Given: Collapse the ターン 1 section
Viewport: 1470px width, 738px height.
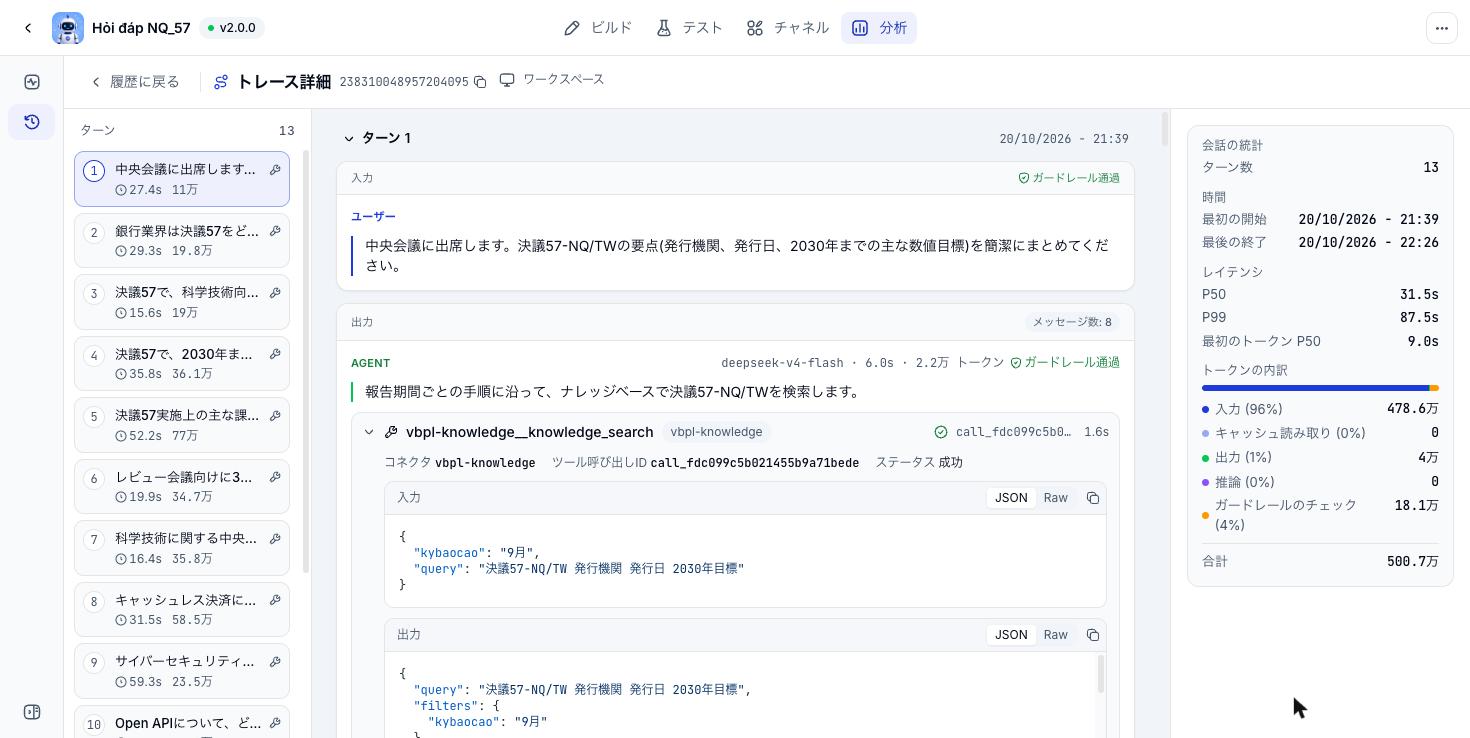Looking at the screenshot, I should [x=349, y=139].
